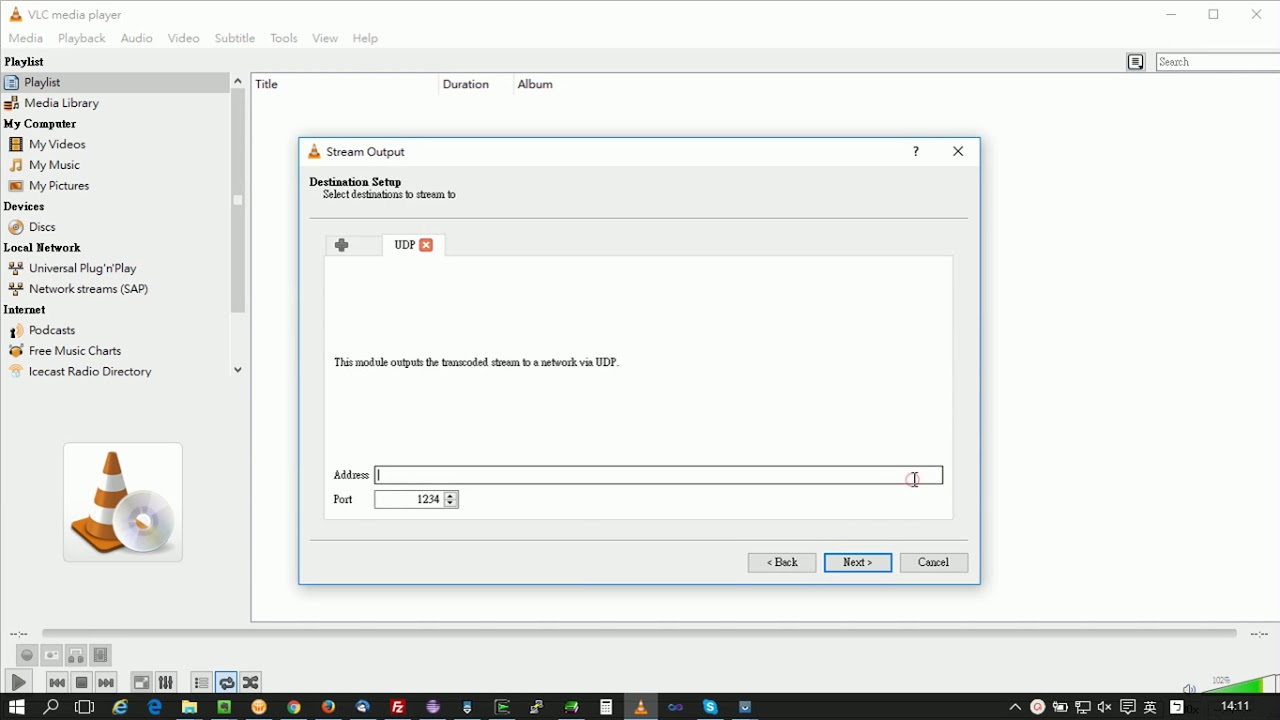Adjust the green volume slider
The width and height of the screenshot is (1280, 720).
click(x=1240, y=685)
